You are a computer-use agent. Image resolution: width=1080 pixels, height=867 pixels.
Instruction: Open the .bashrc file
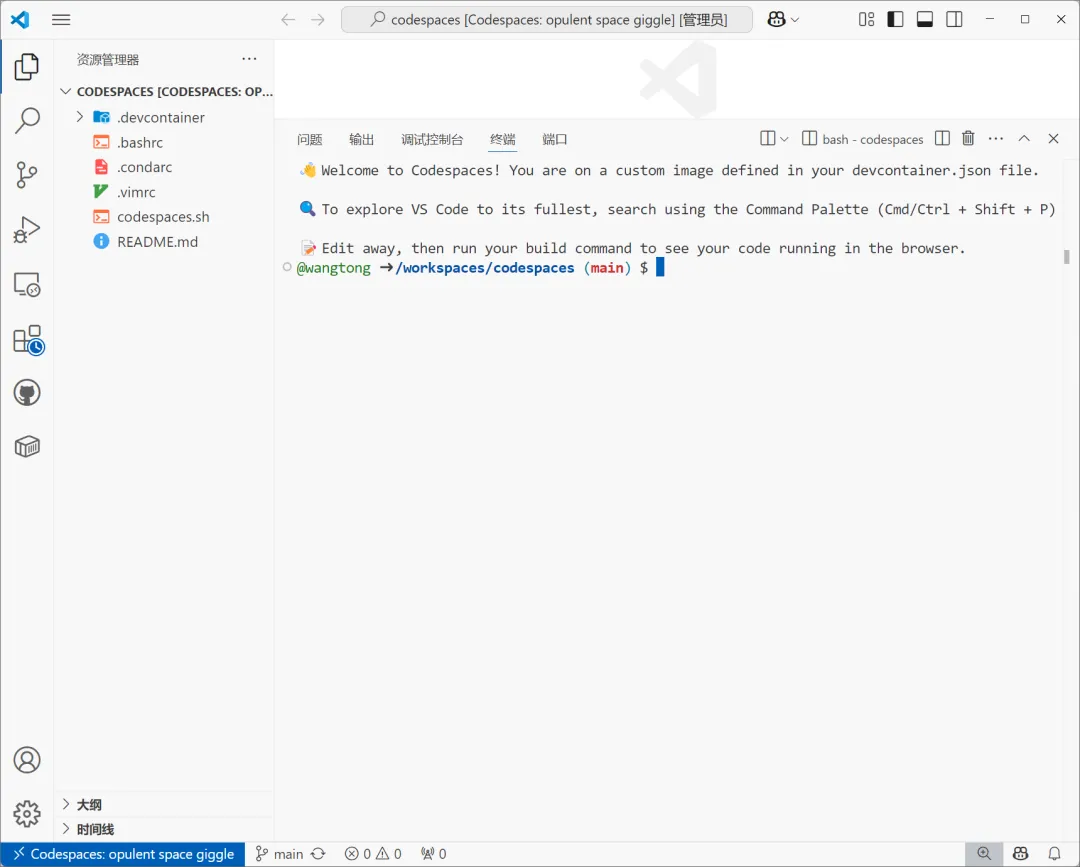164,143
